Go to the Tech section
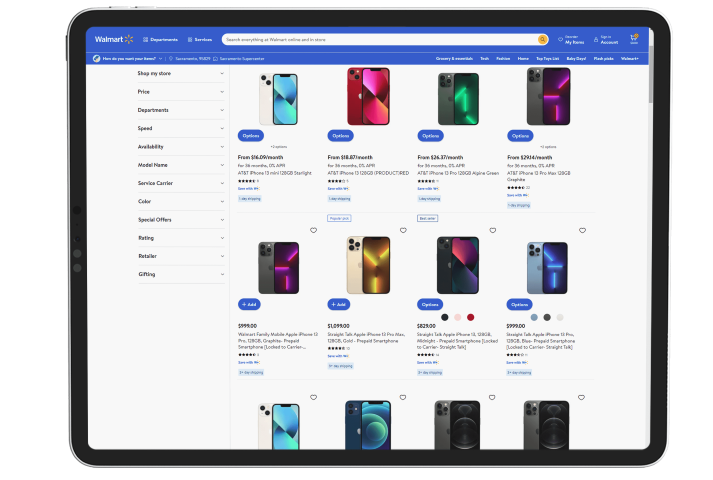This screenshot has width=713, height=480. 484,59
